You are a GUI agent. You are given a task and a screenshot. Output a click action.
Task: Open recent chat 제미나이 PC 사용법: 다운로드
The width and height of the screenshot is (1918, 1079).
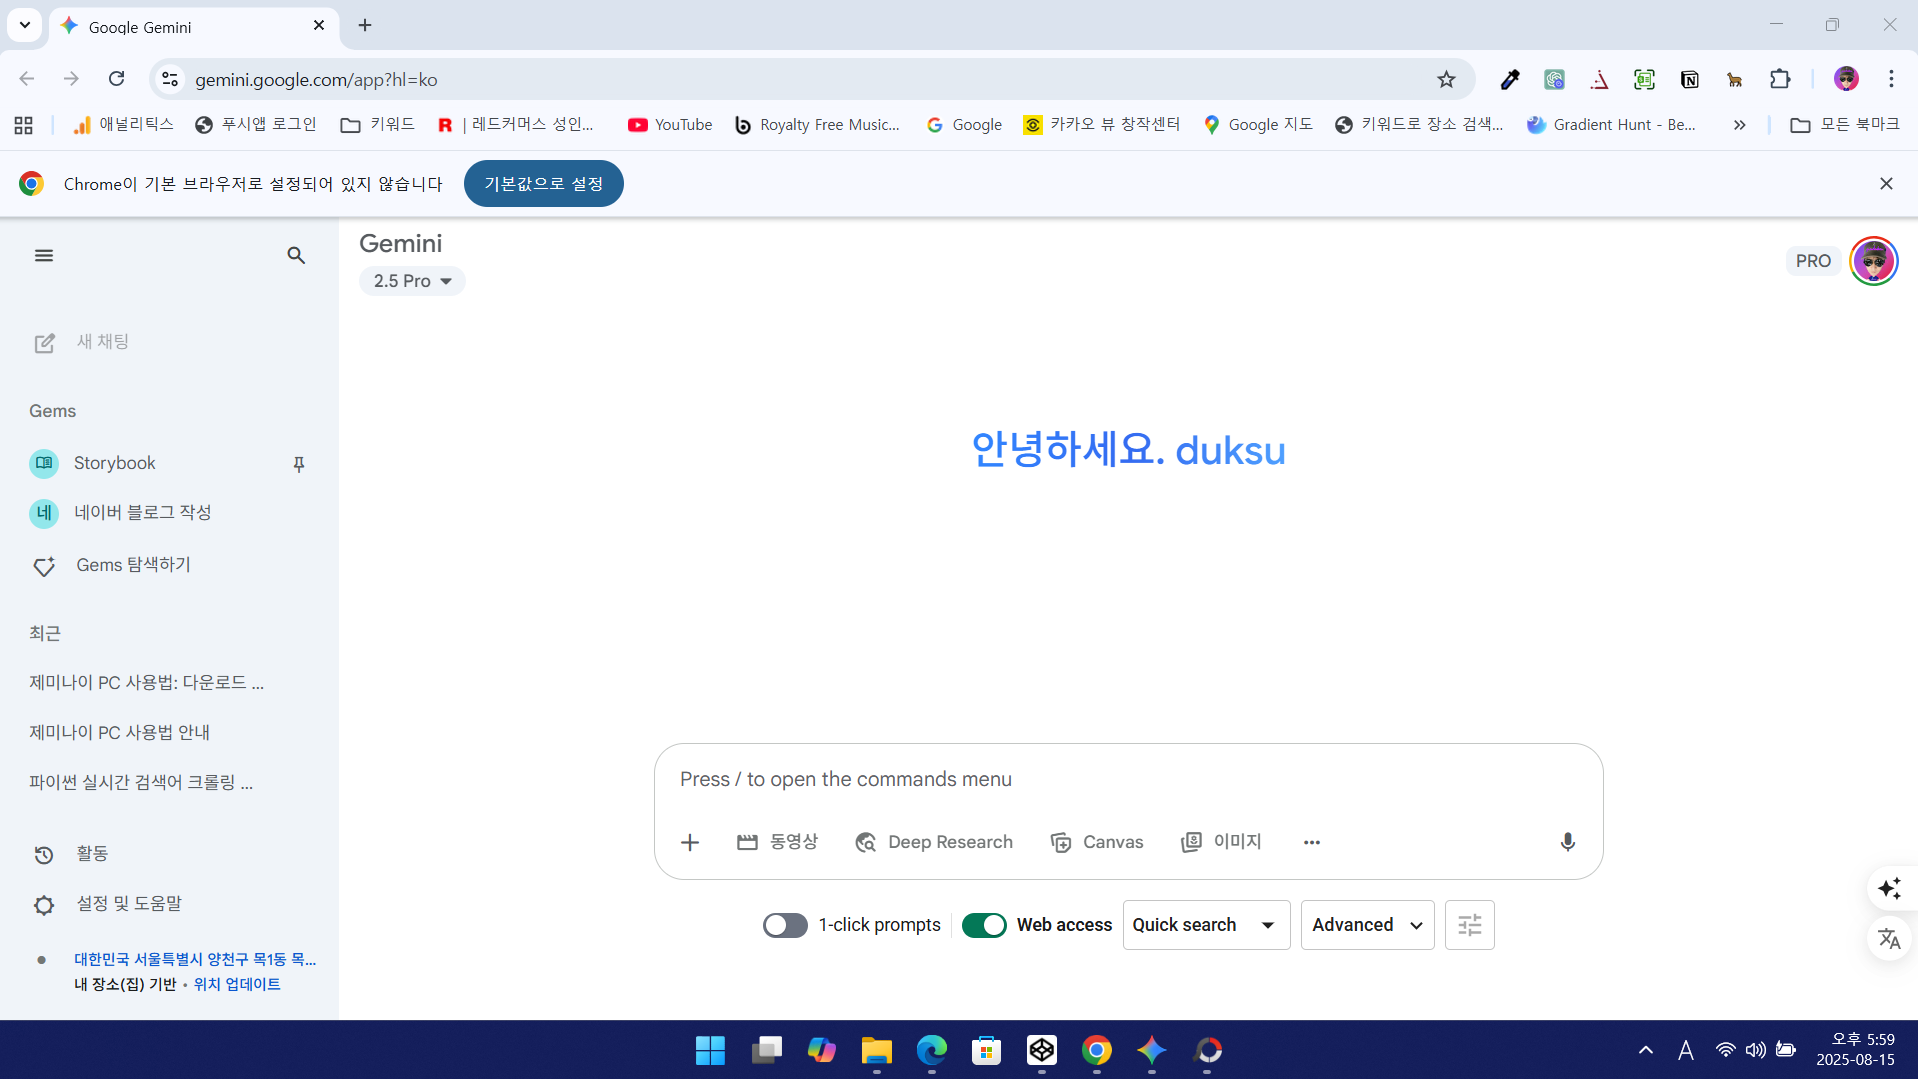tap(147, 682)
